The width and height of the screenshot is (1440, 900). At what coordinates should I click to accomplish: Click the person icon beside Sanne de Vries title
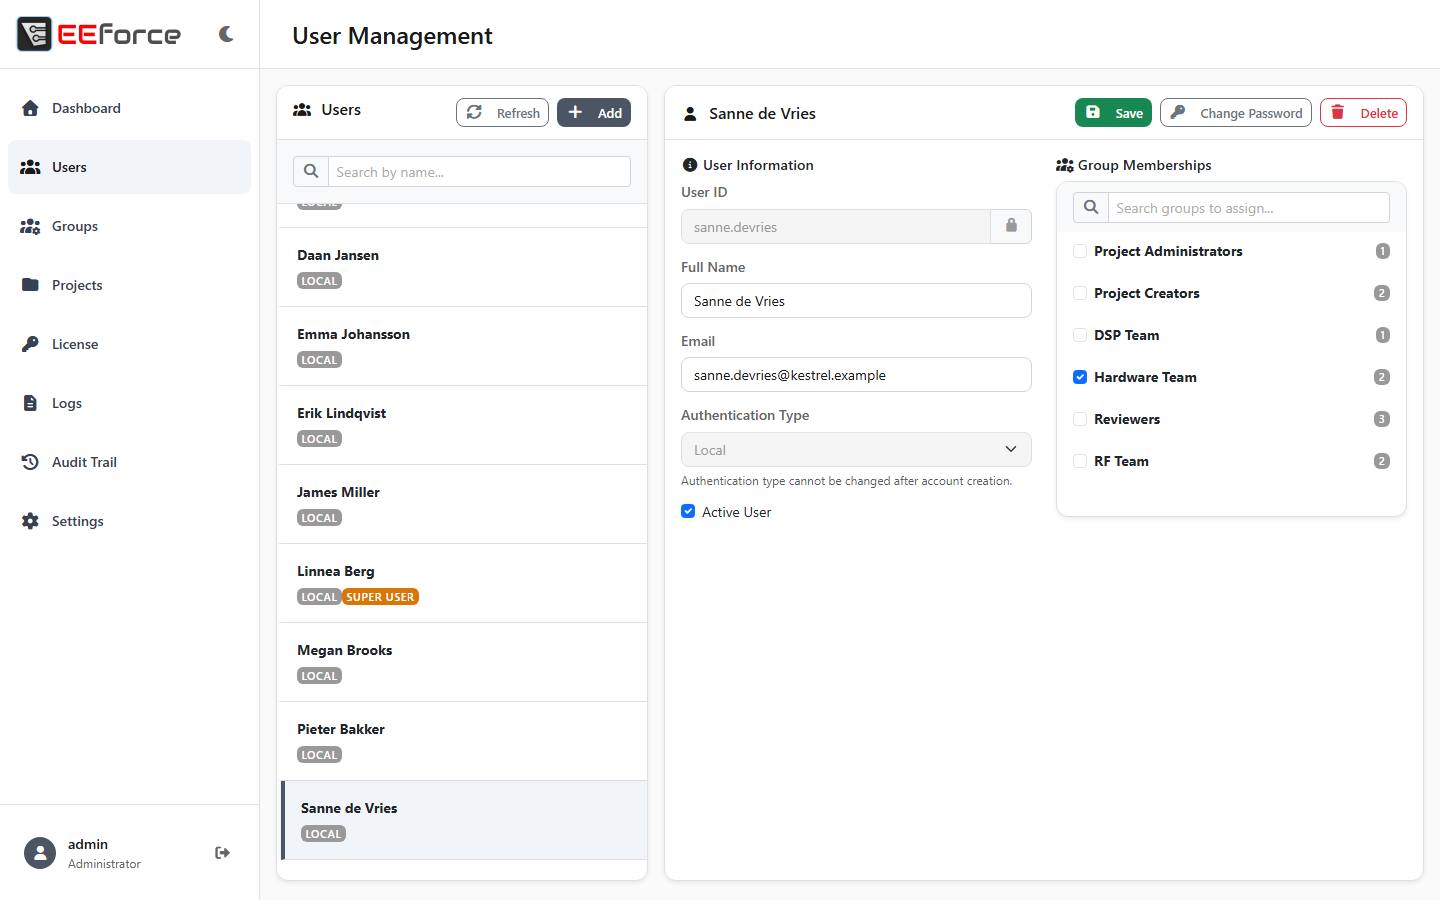click(690, 114)
